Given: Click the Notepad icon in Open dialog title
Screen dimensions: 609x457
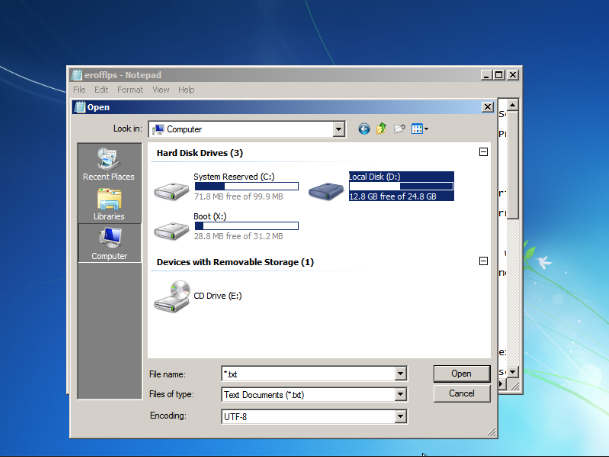Looking at the screenshot, I should pos(80,107).
